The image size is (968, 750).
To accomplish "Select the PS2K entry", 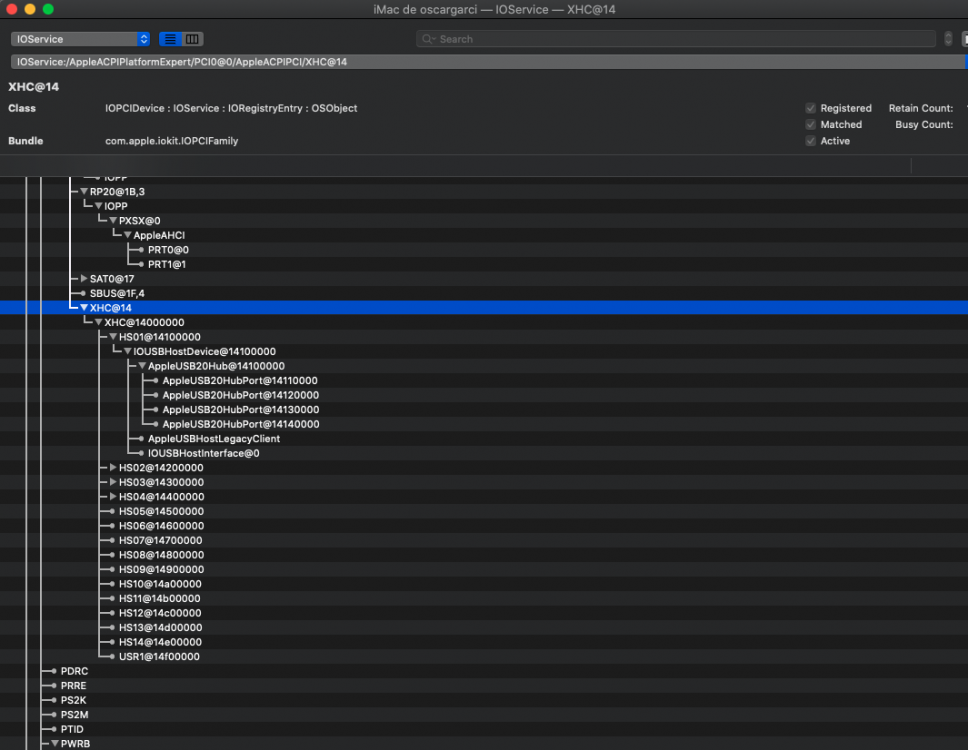I will coord(73,700).
